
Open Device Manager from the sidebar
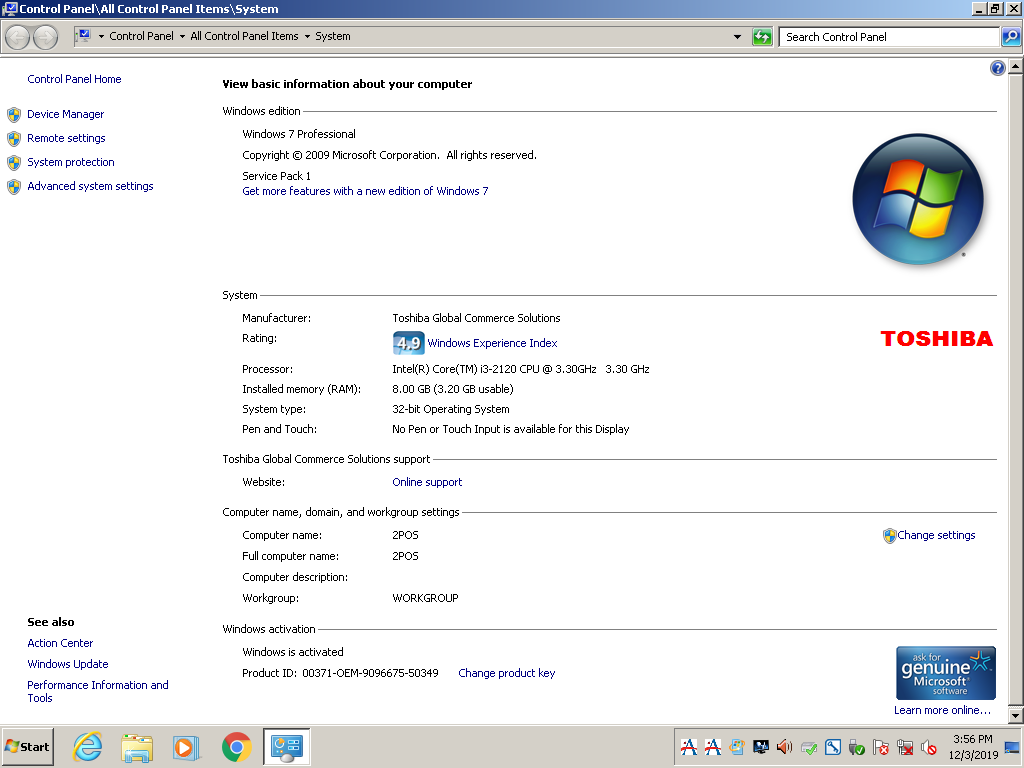pos(65,114)
